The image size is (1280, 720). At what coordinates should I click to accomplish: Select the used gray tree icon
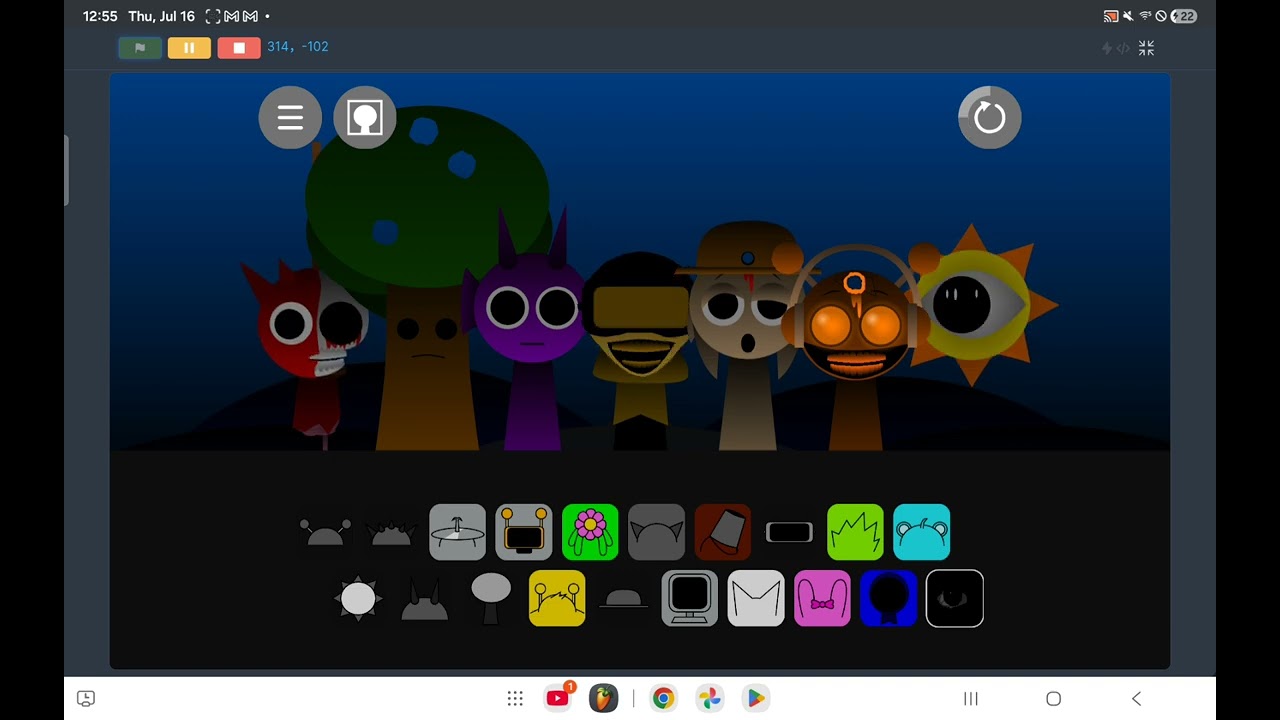click(491, 598)
